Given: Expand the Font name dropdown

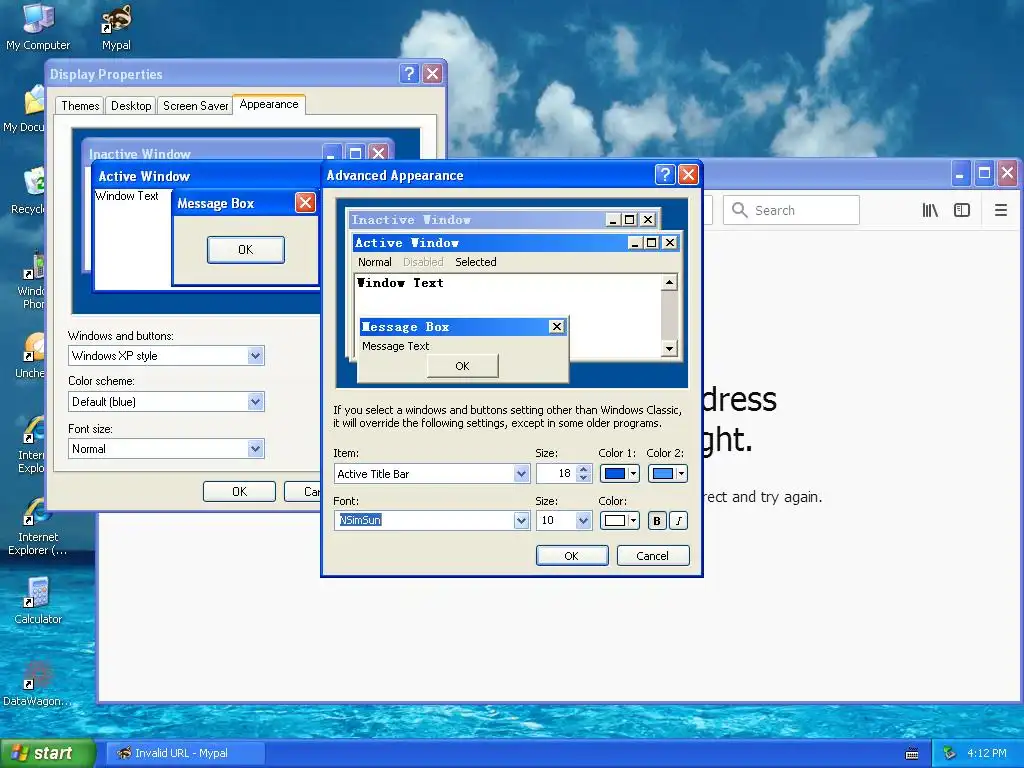Looking at the screenshot, I should (x=521, y=520).
